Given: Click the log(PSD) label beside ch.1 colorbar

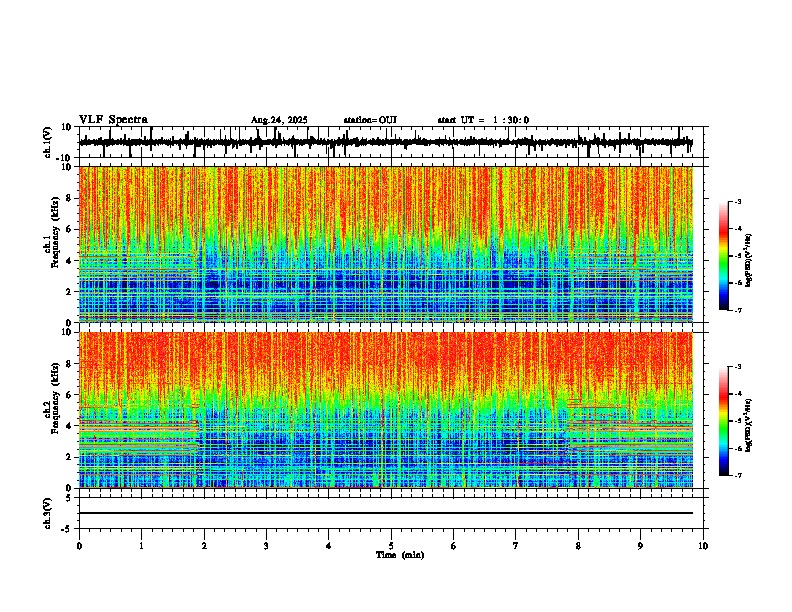Looking at the screenshot, I should click(x=748, y=260).
